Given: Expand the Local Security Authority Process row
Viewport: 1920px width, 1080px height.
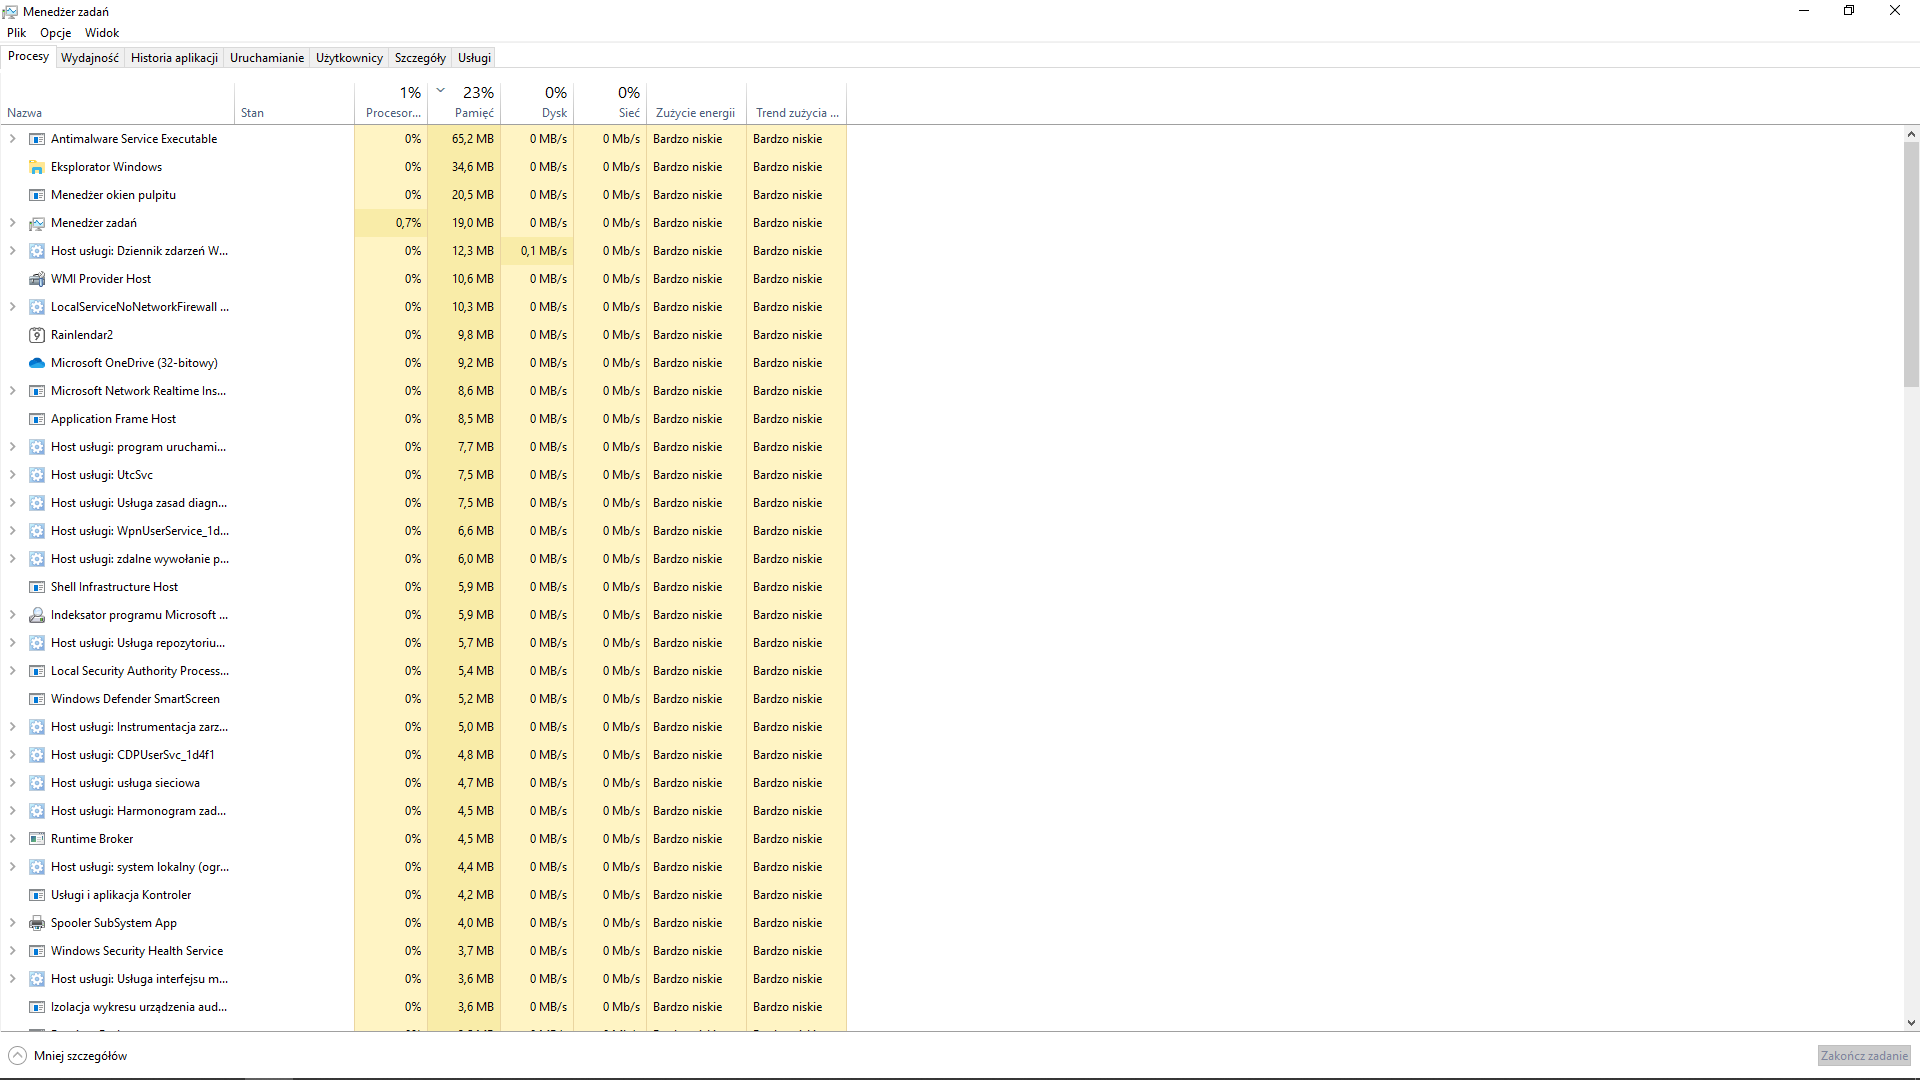Looking at the screenshot, I should [13, 671].
